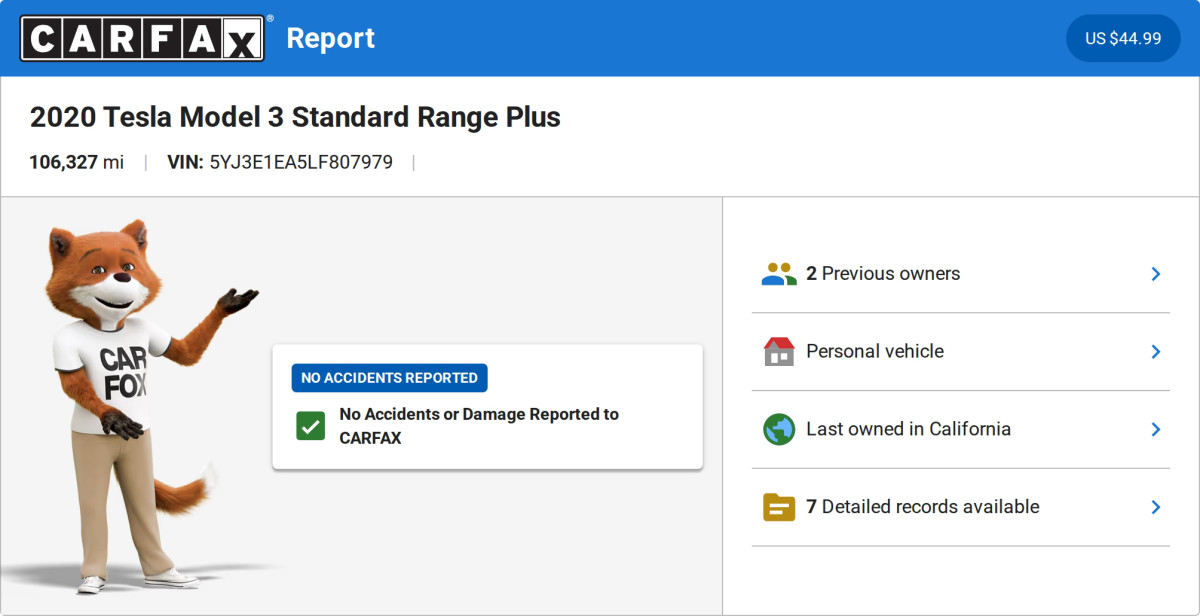Expand the Detailed records available chevron

pos(1155,507)
